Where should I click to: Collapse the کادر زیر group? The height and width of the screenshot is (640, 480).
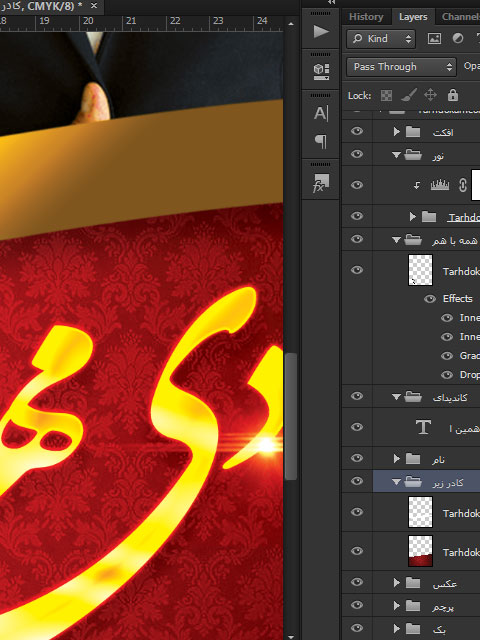click(396, 482)
